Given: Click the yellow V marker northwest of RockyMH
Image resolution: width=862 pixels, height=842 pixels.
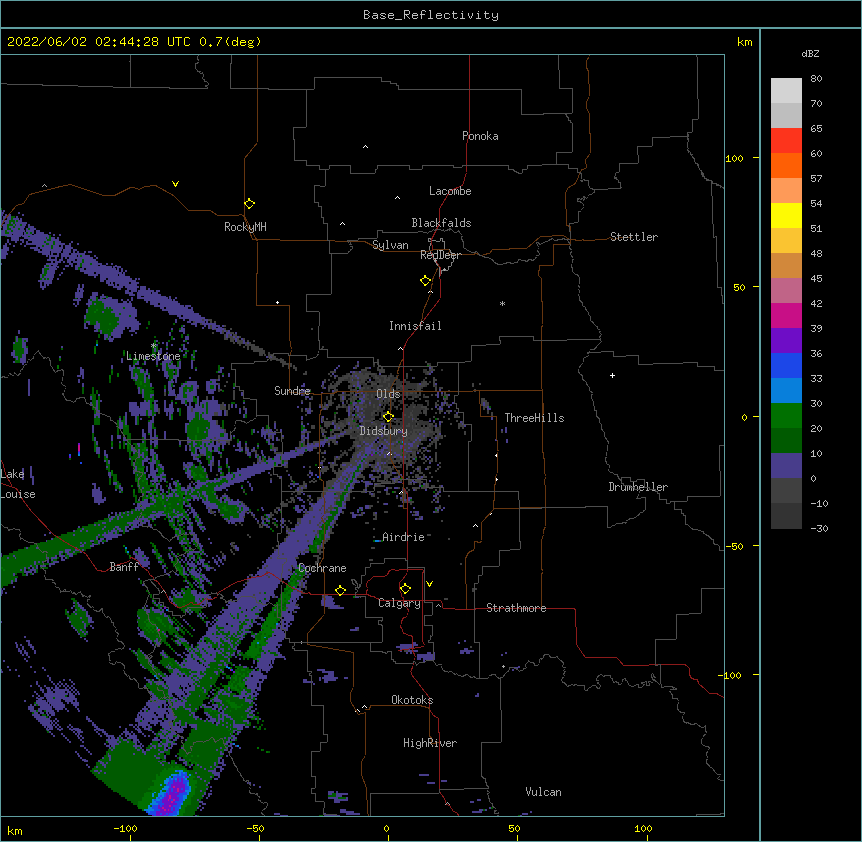Looking at the screenshot, I should (175, 184).
